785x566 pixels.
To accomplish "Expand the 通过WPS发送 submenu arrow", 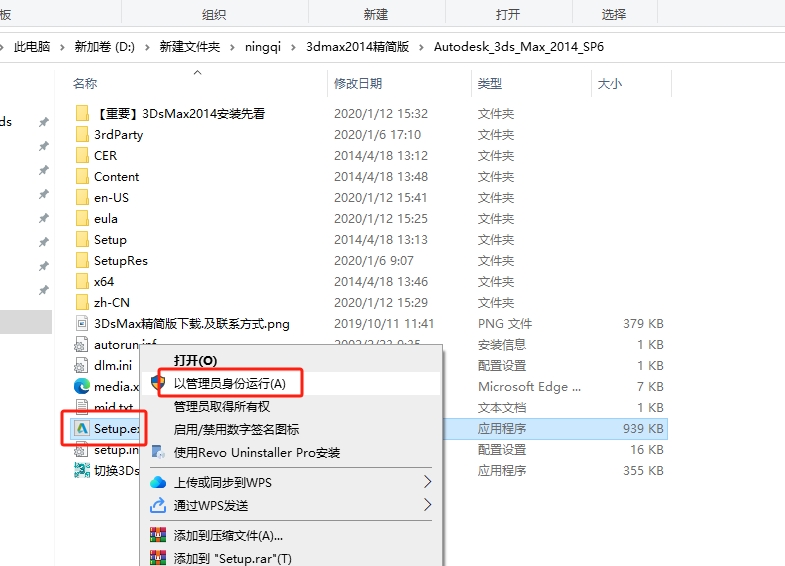I will pyautogui.click(x=428, y=504).
